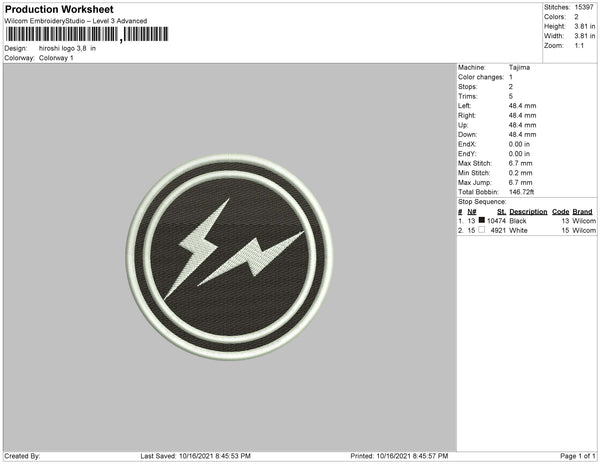Click the Min Stitch value 0.2 mm

click(520, 173)
